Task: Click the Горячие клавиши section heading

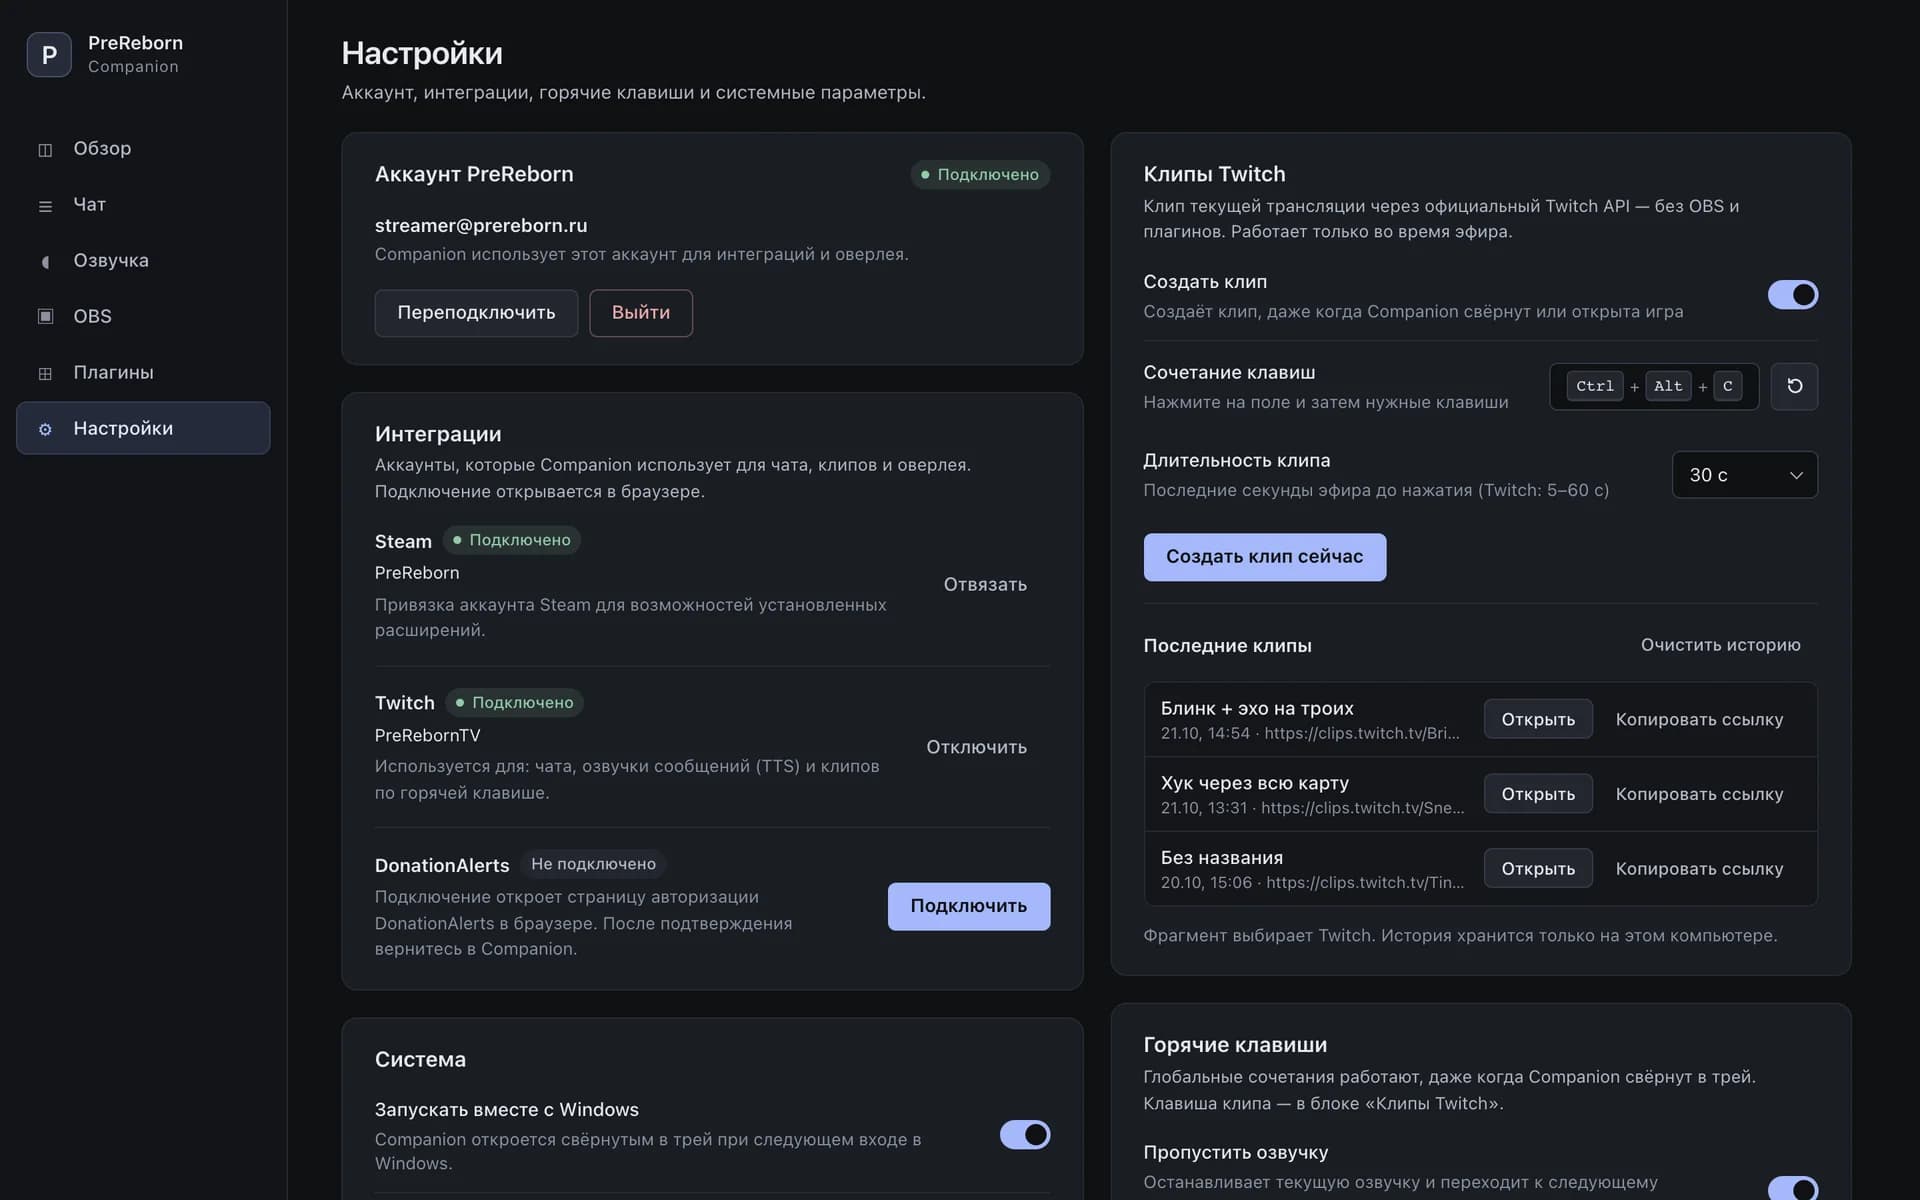Action: coord(1235,1045)
